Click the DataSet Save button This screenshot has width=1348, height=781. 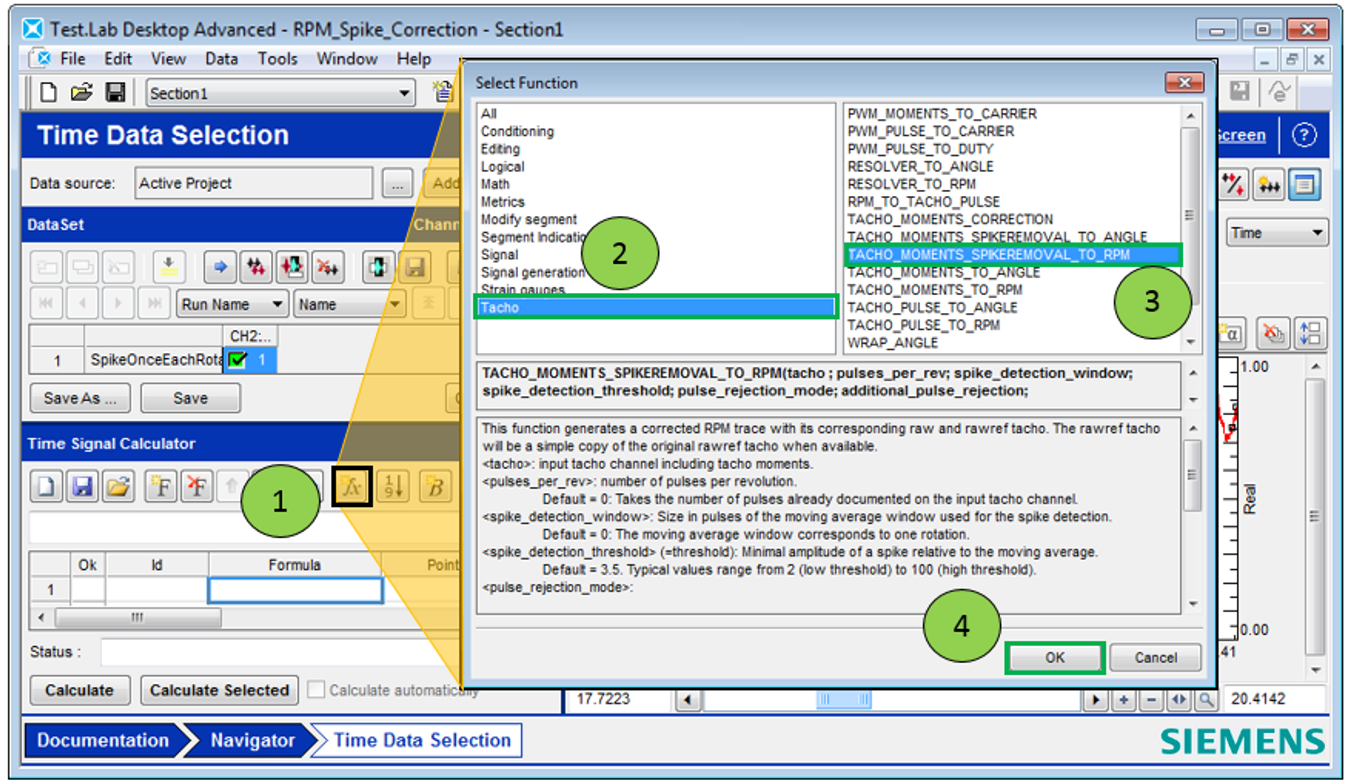click(x=190, y=398)
